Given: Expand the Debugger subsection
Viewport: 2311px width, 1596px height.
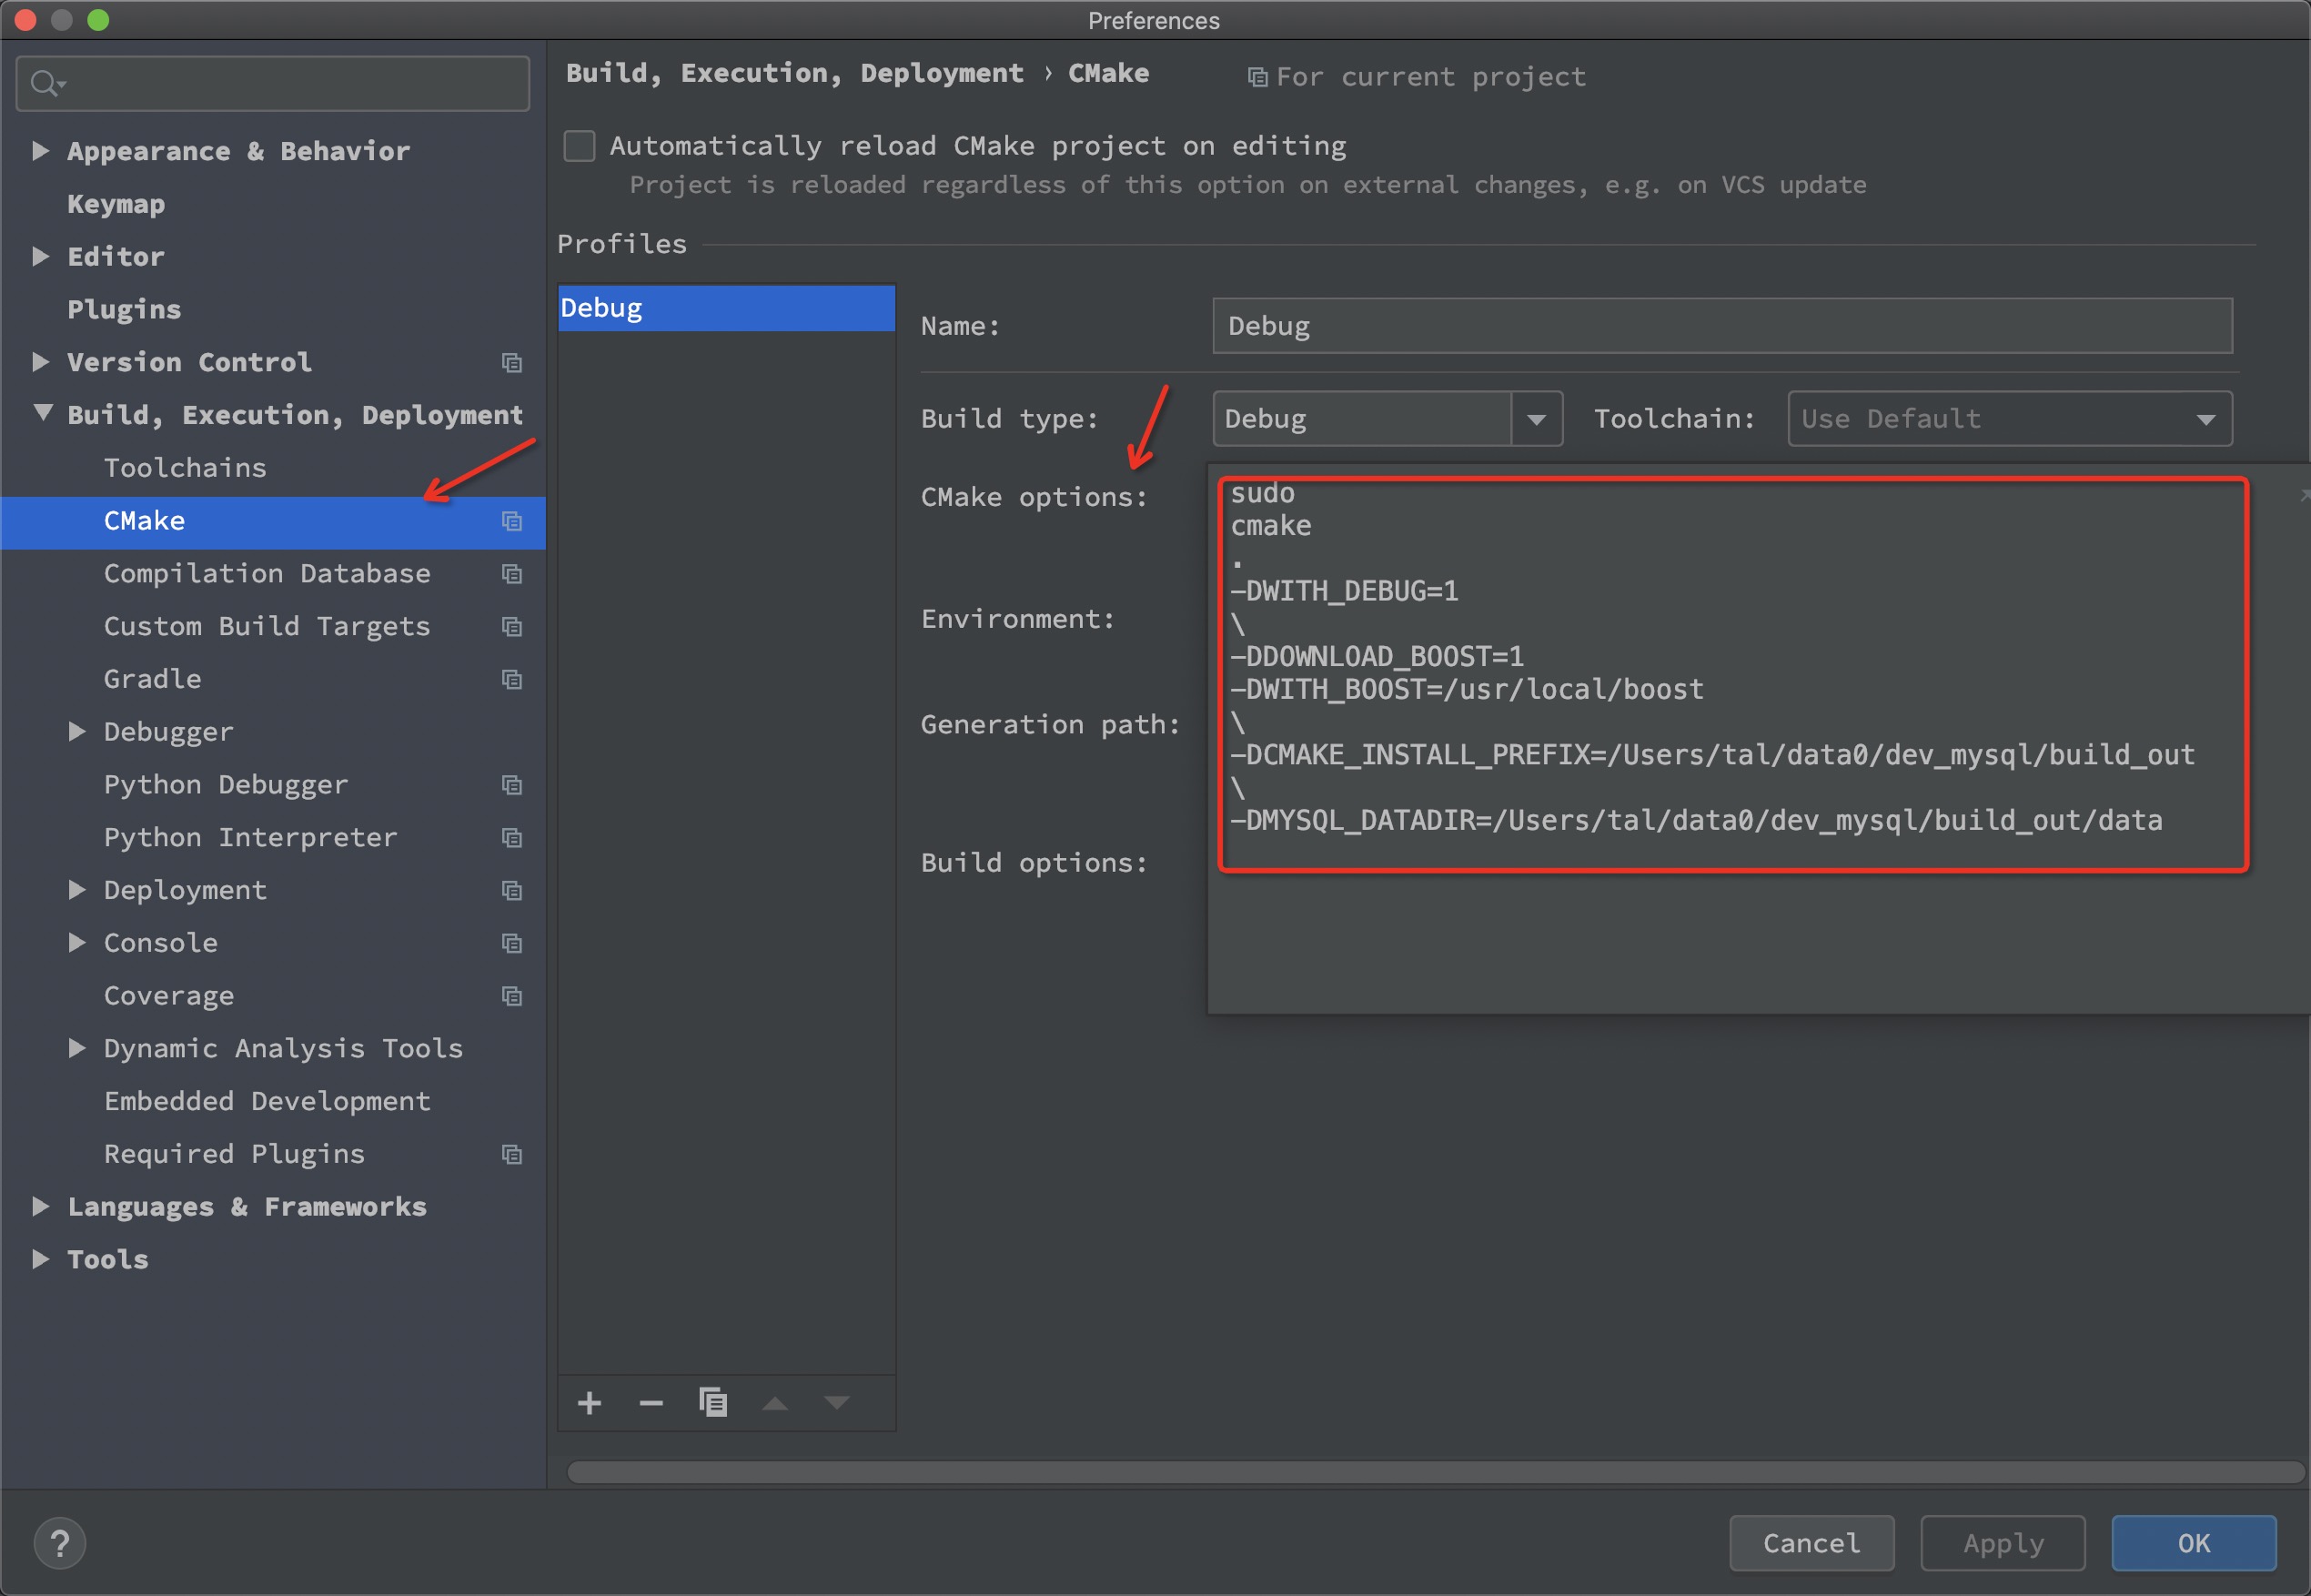Looking at the screenshot, I should click(76, 732).
